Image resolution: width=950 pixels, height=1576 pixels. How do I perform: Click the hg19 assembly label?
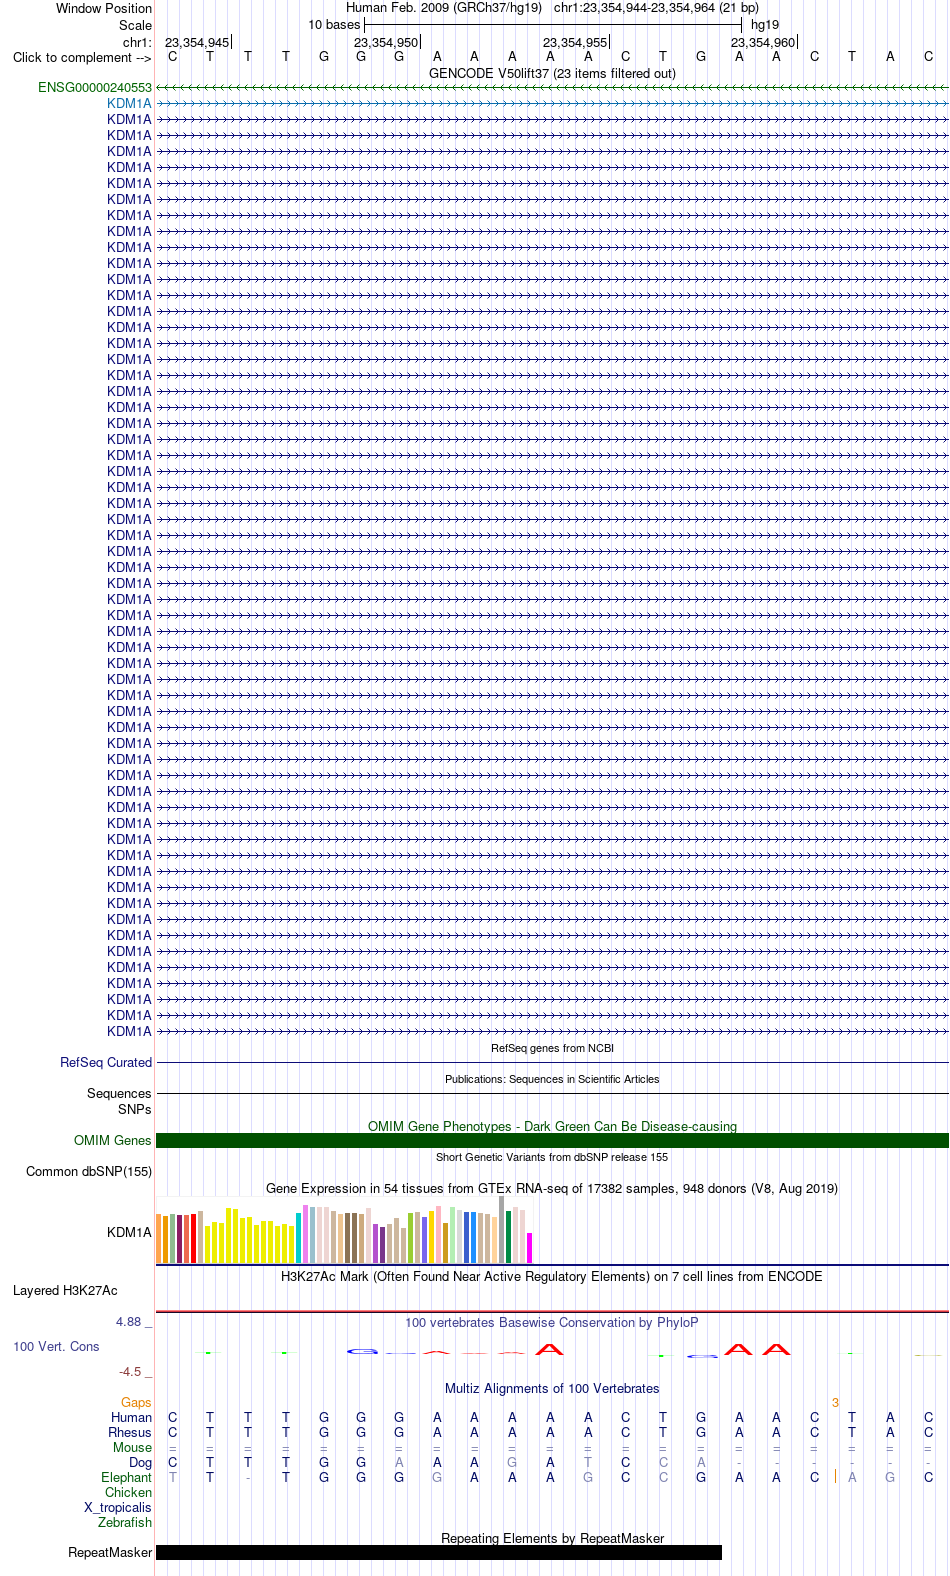(x=765, y=24)
